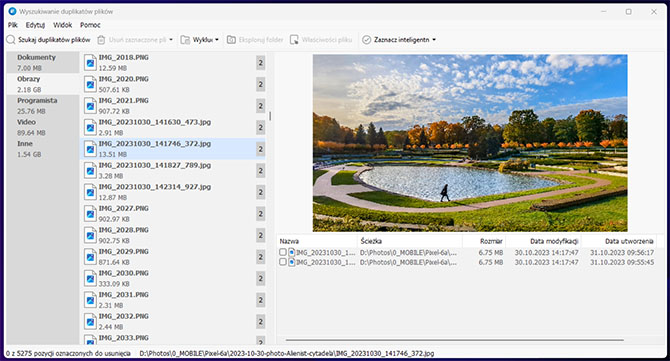Click file icon of IMG_20231030_141746_372.jpg
Viewport: 670px width, 361px height.
(90, 149)
